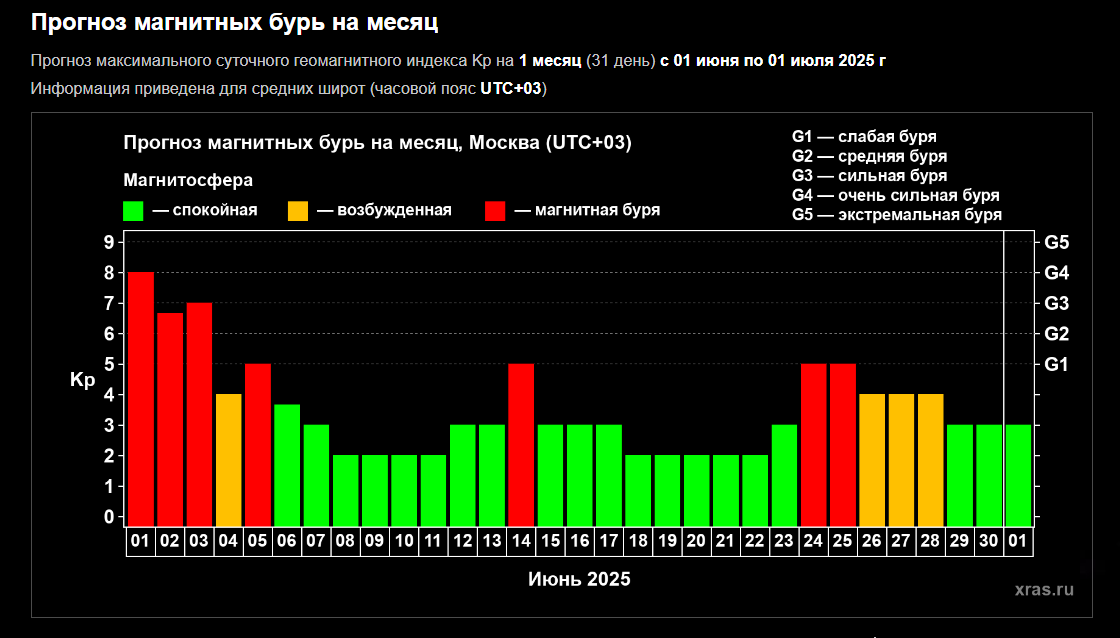Click the G3 label on right axis

coord(1056,304)
